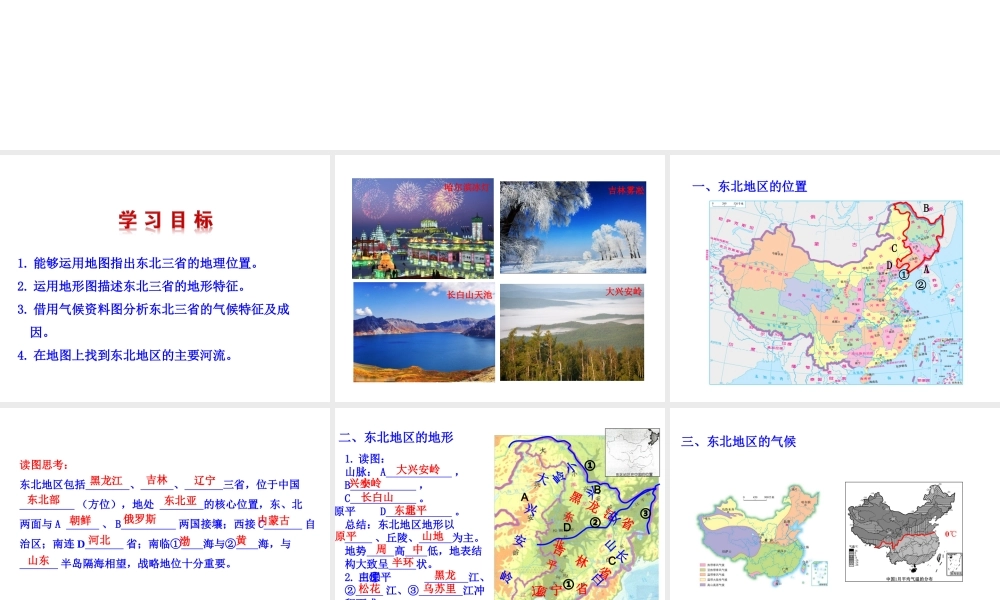Click objective 4 about 主要河流
The image size is (1000, 600).
[125, 355]
